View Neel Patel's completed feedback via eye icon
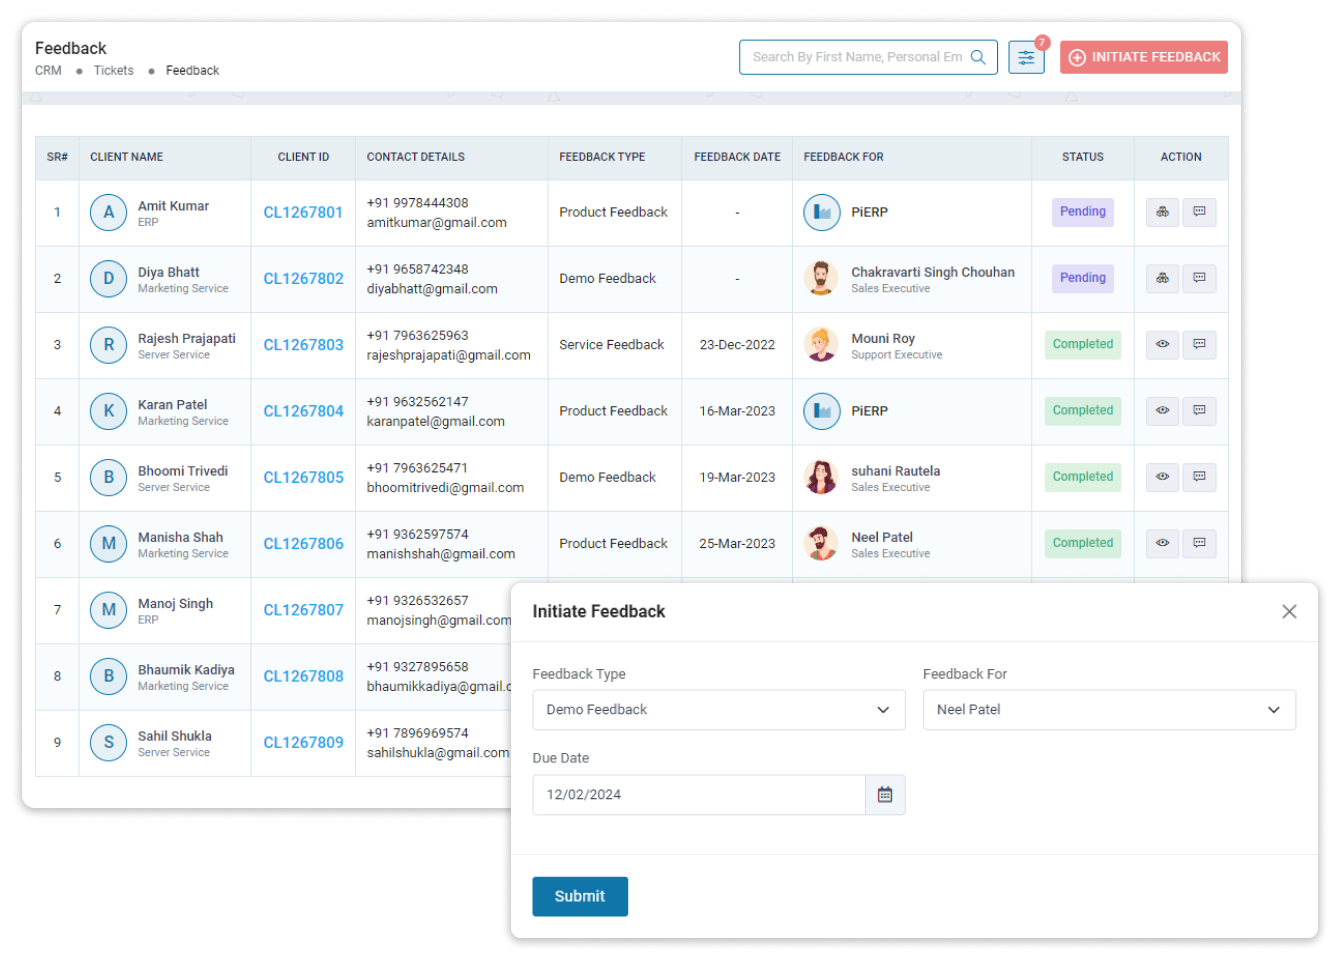Screen dimensions: 1340x960 (1162, 543)
